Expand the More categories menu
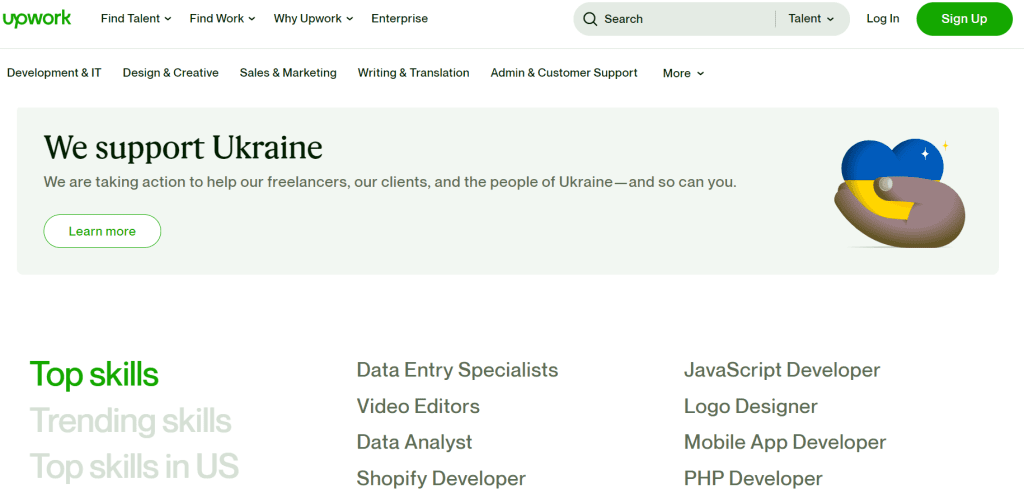Screen dimensions: 1024x493 pyautogui.click(x=683, y=73)
